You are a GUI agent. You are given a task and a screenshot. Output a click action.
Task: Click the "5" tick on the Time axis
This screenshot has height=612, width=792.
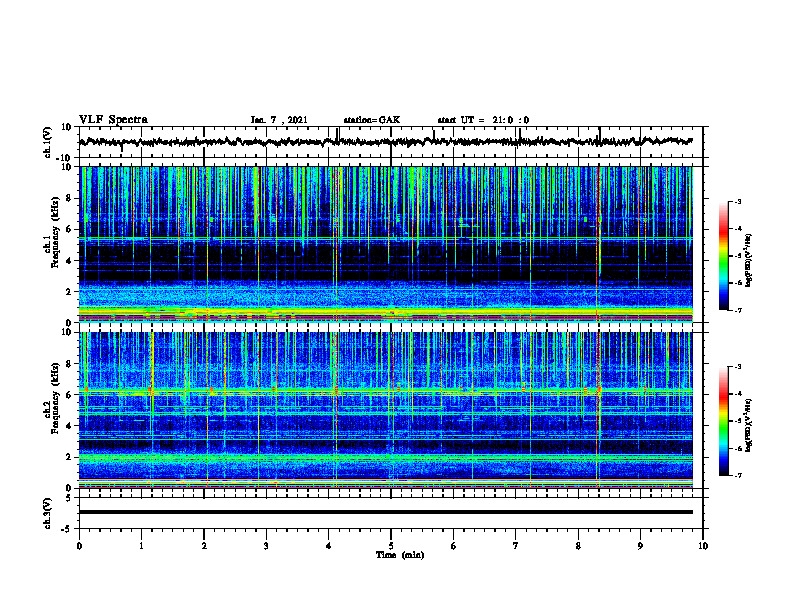click(391, 546)
